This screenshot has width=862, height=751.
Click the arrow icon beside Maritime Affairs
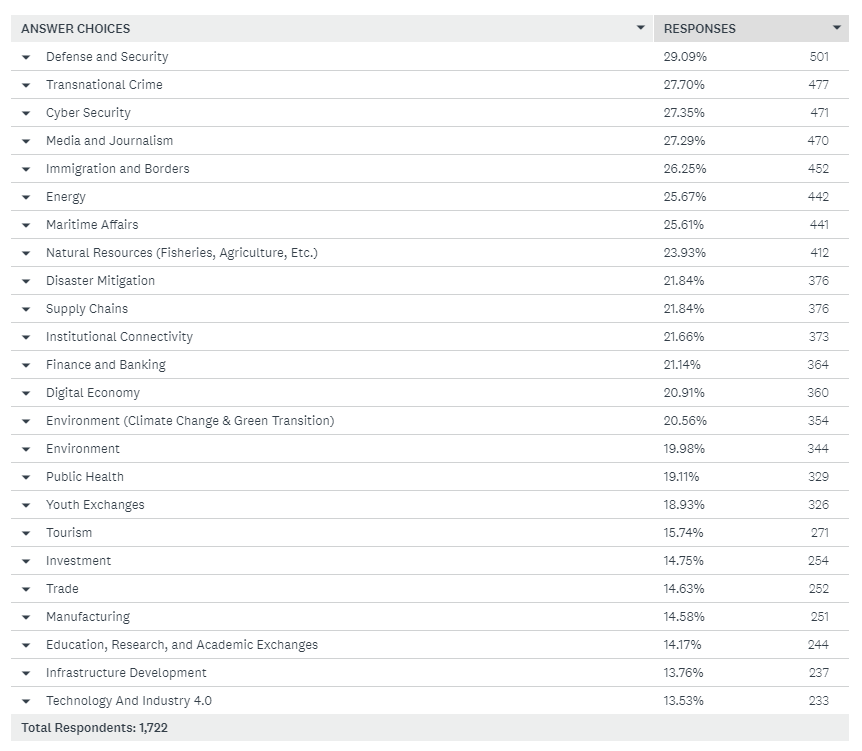coord(26,225)
